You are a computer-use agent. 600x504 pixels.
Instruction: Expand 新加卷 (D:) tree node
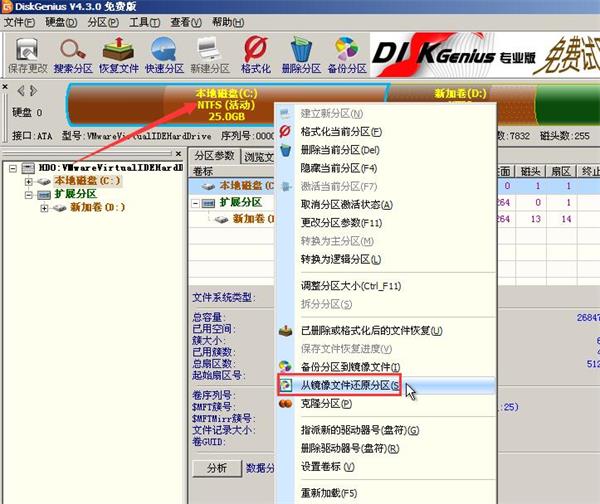(x=44, y=208)
